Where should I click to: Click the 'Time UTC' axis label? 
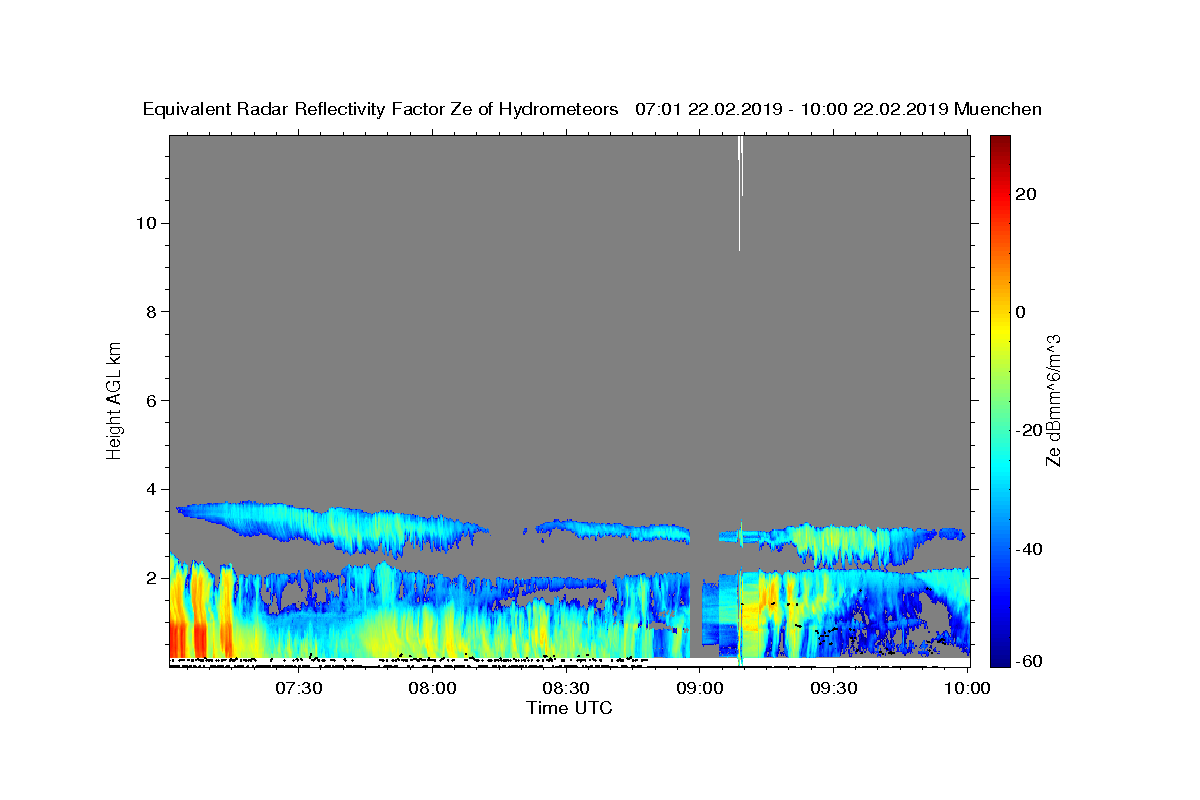coord(569,708)
